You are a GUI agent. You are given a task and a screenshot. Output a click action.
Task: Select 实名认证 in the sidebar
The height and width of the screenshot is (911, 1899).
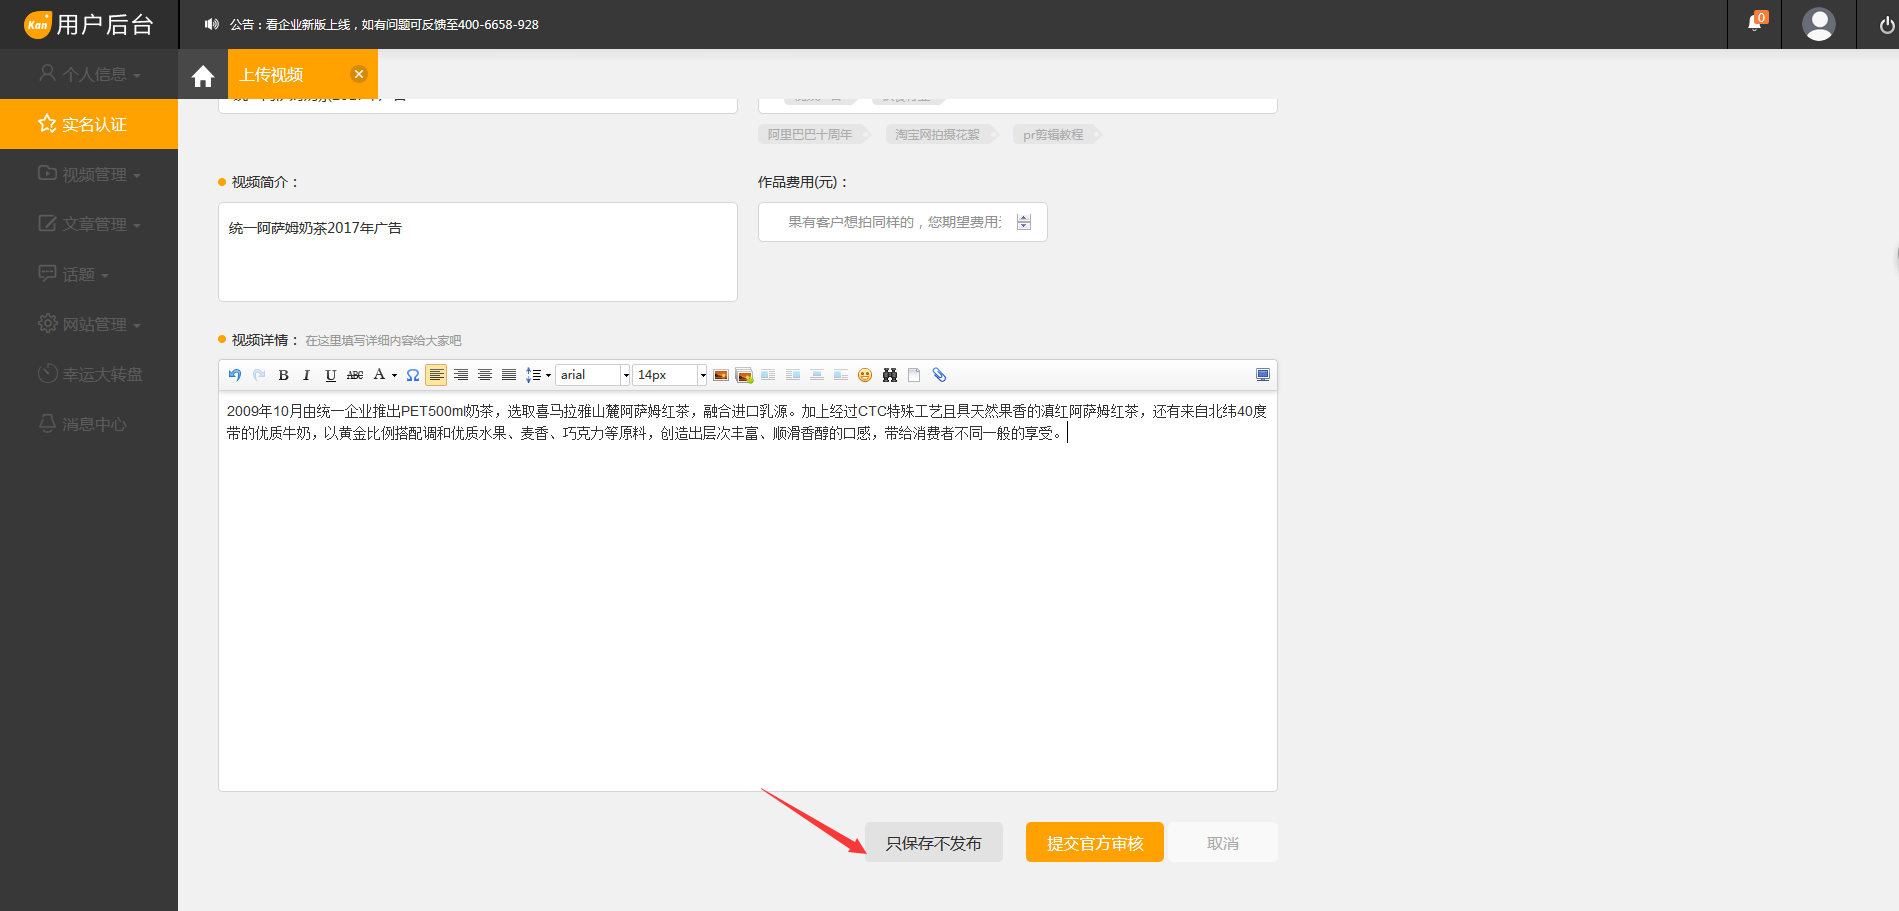point(89,124)
